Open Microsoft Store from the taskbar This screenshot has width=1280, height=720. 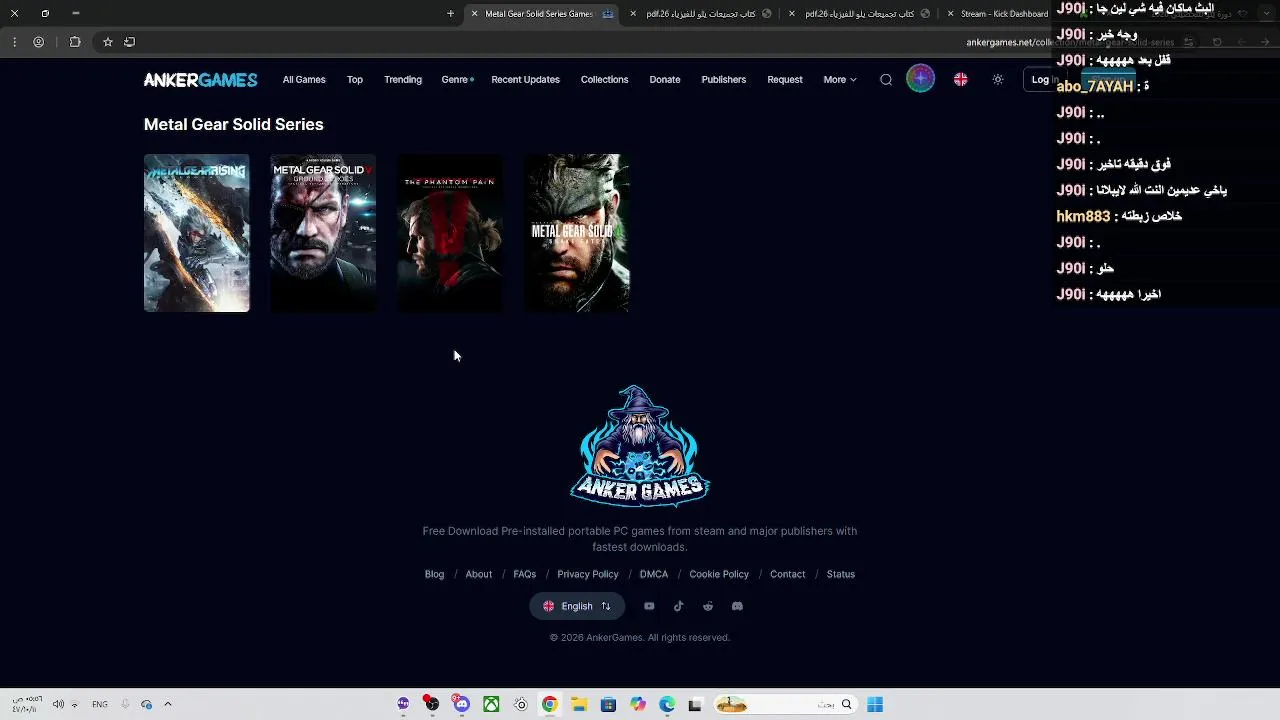608,705
